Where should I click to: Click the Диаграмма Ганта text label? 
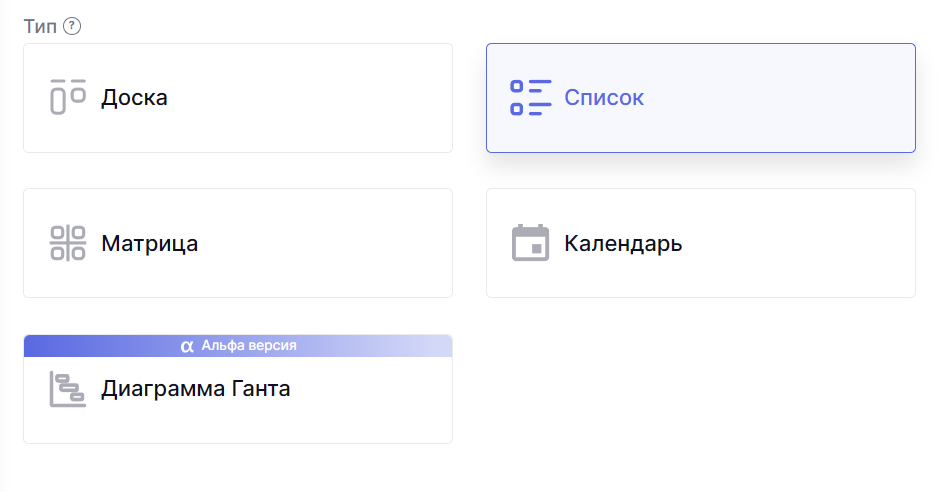(195, 388)
